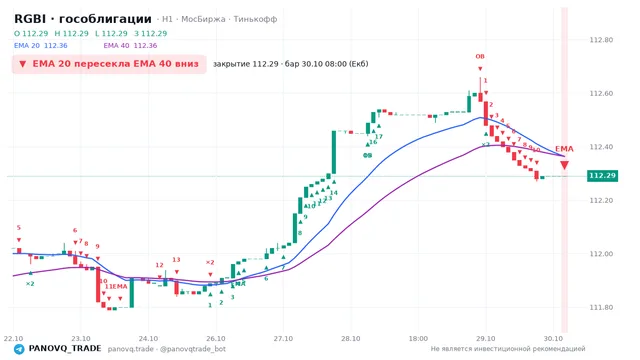Click the current price tag 112.29

(x=602, y=176)
